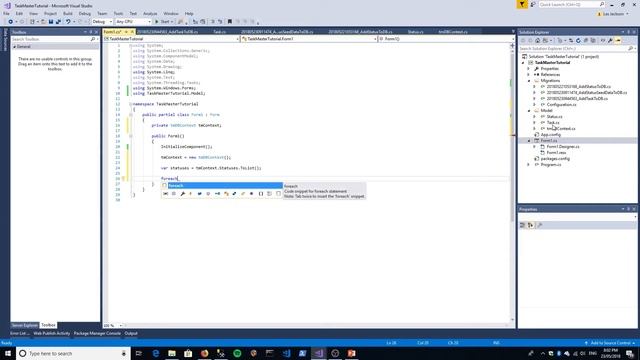Select App.config in Solution Explorer
This screenshot has width=640, height=360.
[551, 135]
